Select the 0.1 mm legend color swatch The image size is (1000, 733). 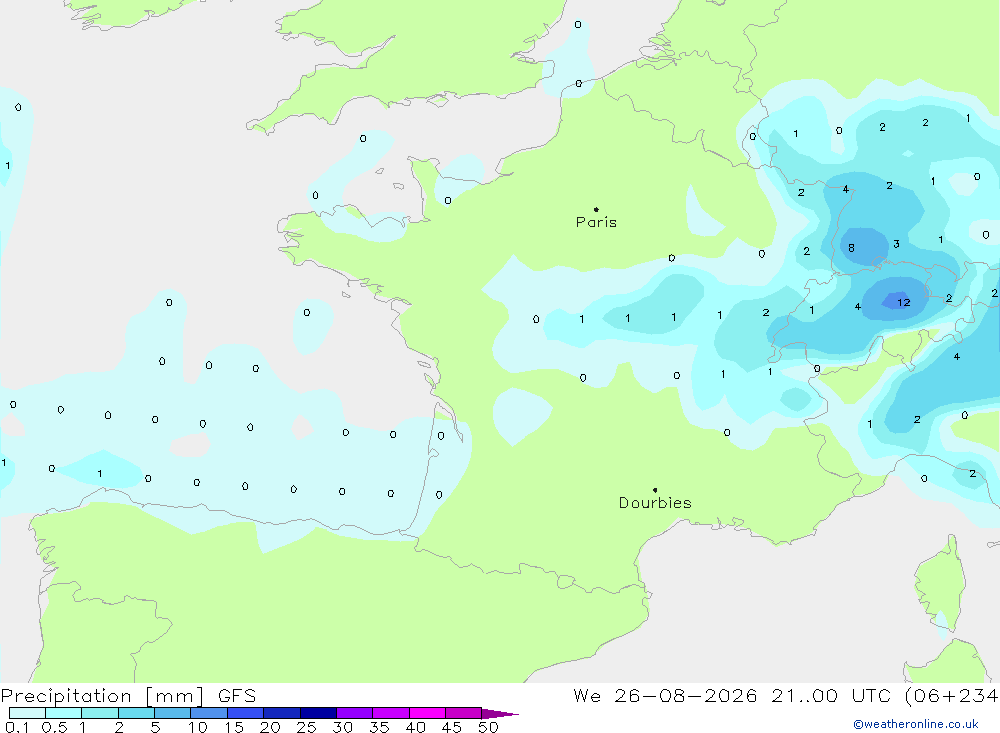click(x=27, y=713)
